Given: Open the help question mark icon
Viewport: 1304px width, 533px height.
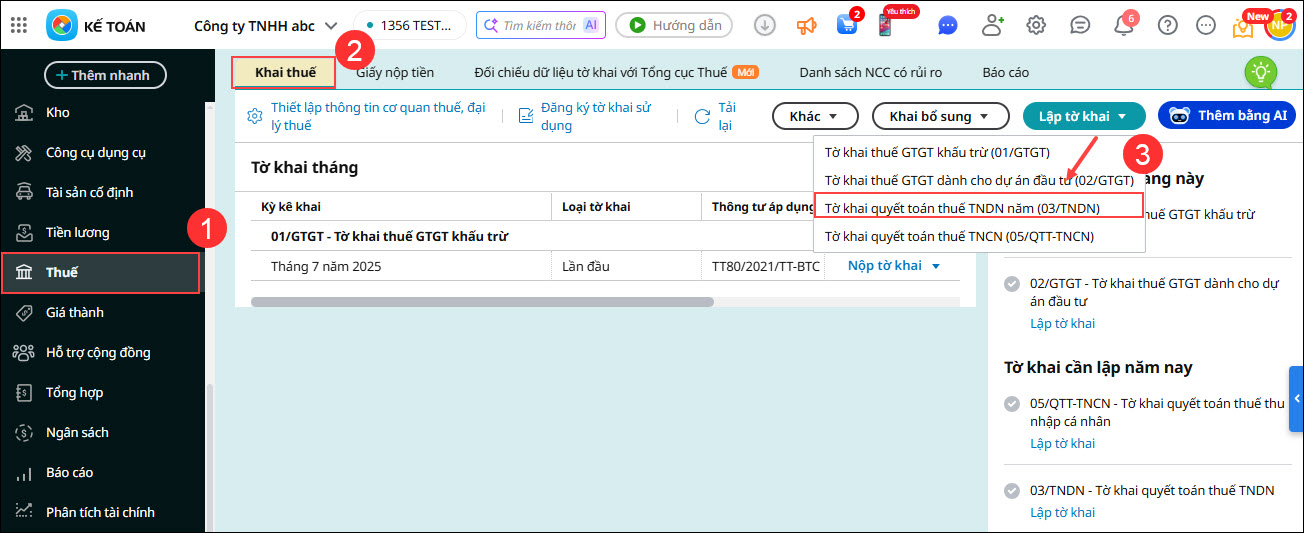Looking at the screenshot, I should pyautogui.click(x=1167, y=25).
